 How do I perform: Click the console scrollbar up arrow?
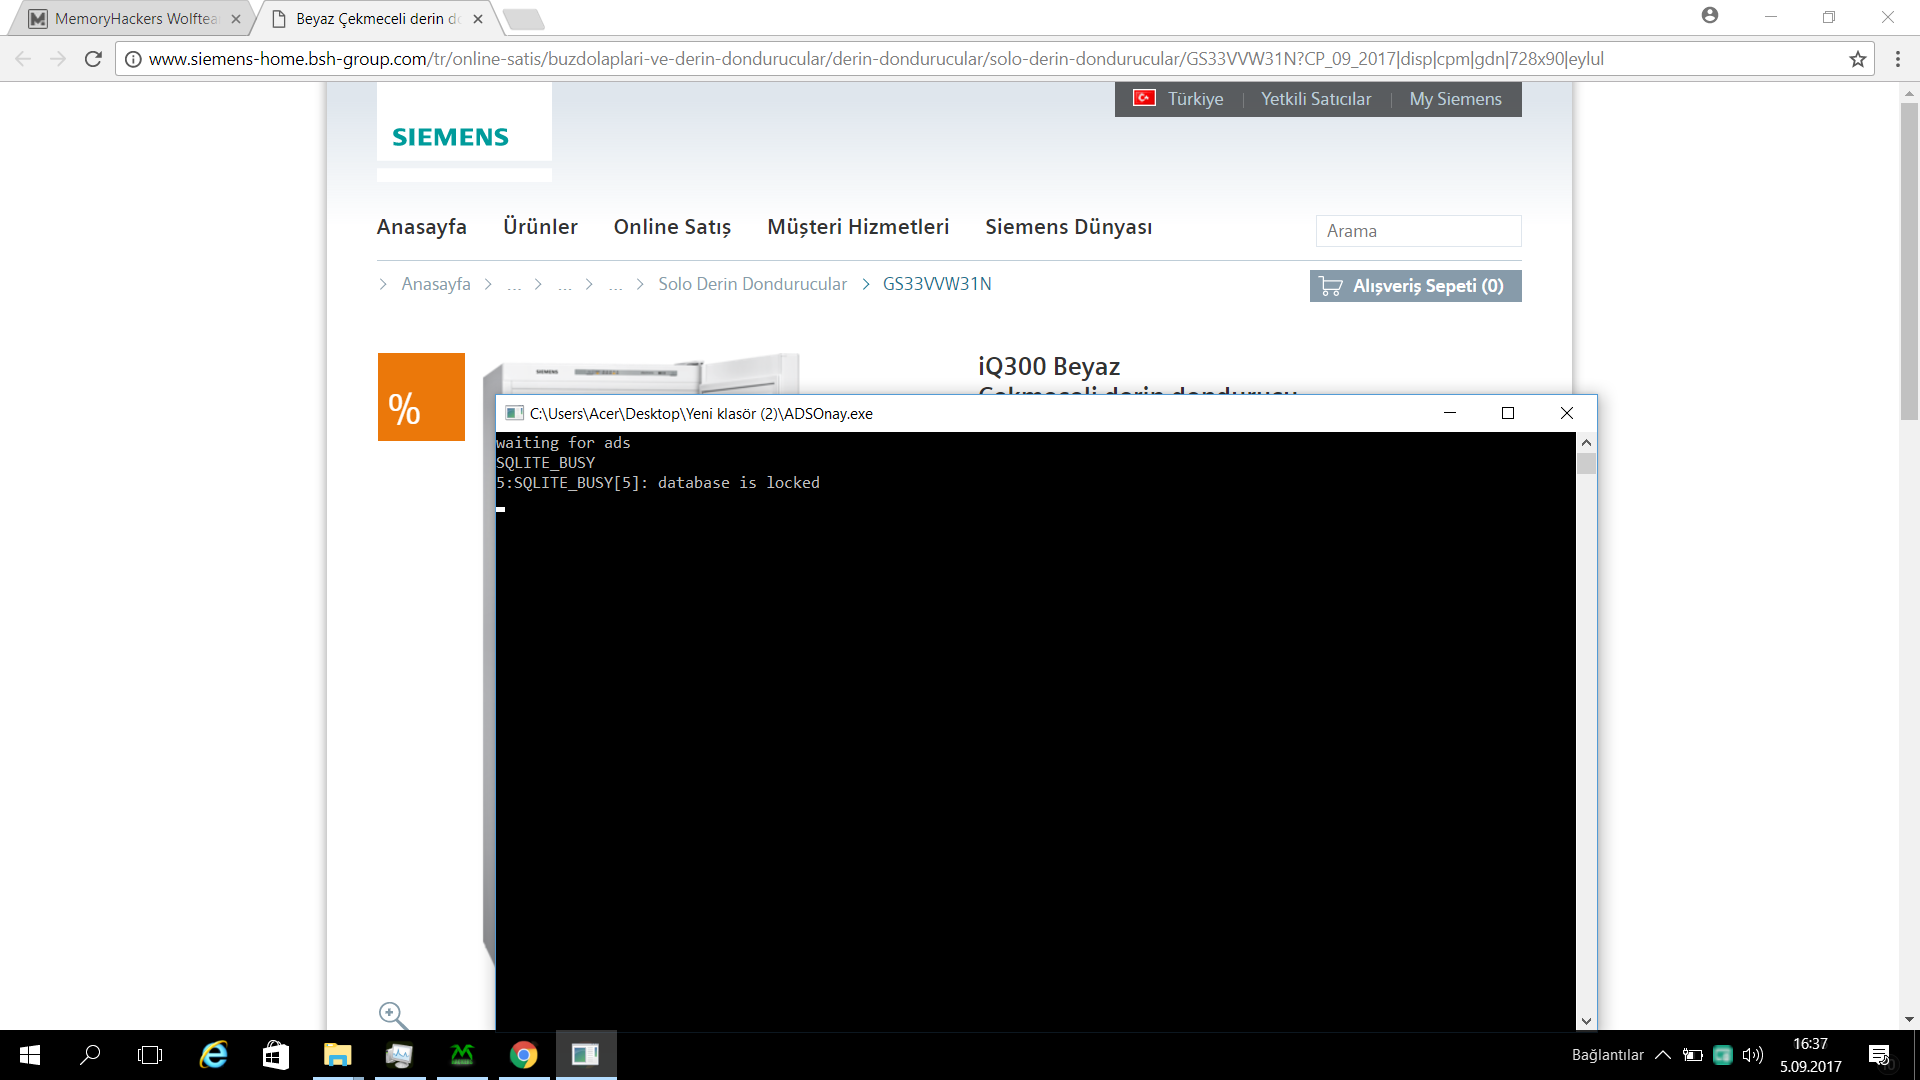tap(1586, 442)
